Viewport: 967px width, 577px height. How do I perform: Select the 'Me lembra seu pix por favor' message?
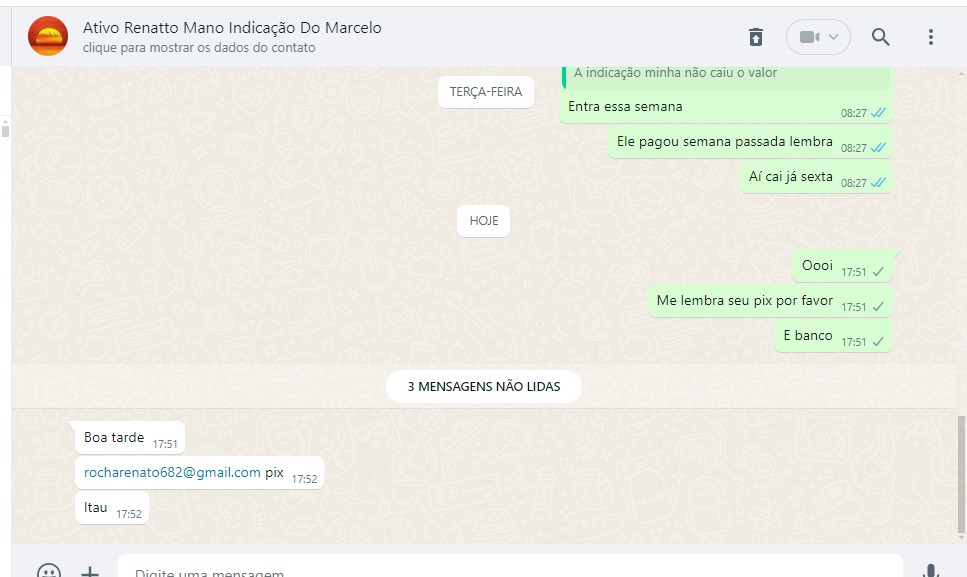pyautogui.click(x=744, y=301)
